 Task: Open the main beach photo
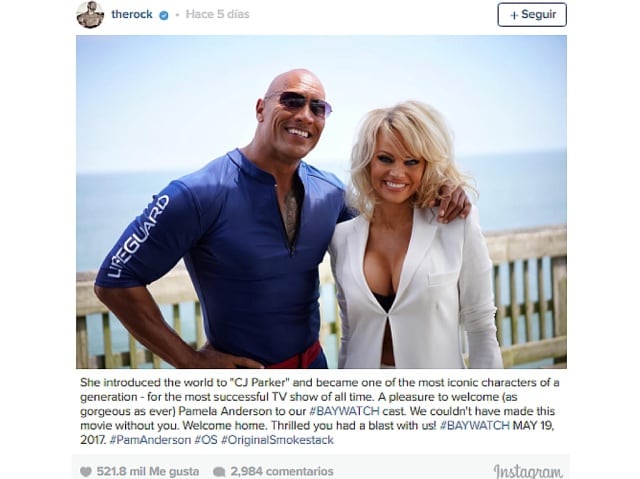coord(321,202)
